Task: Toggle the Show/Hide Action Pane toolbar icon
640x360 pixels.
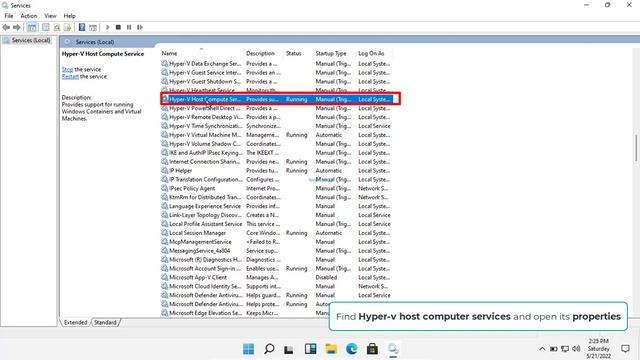Action: click(x=93, y=27)
